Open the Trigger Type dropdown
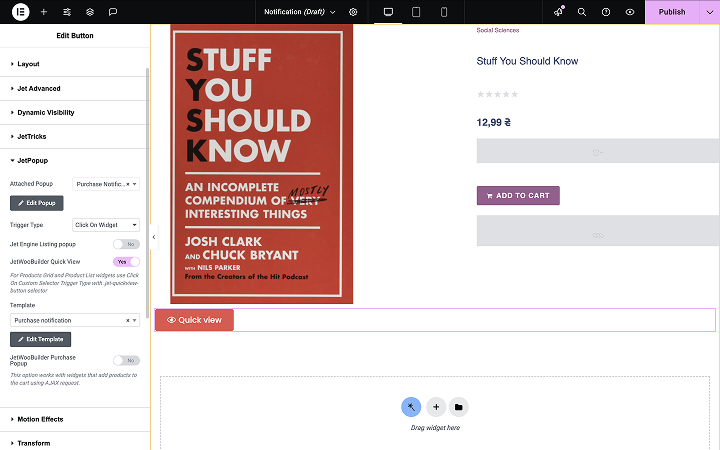Screen dimensions: 720x450 coord(106,225)
